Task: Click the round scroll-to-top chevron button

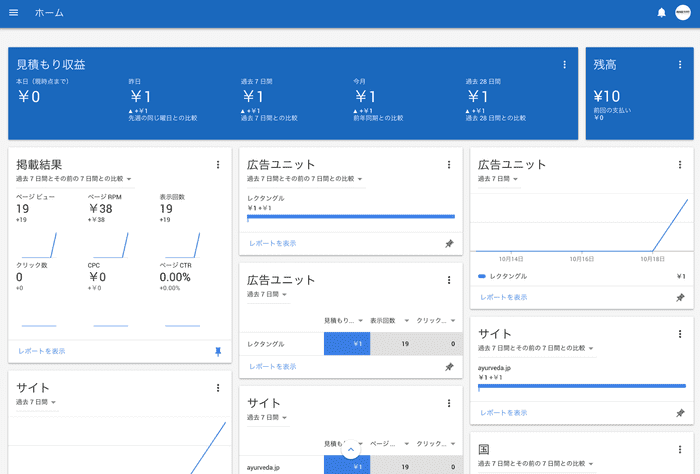Action: [350, 450]
